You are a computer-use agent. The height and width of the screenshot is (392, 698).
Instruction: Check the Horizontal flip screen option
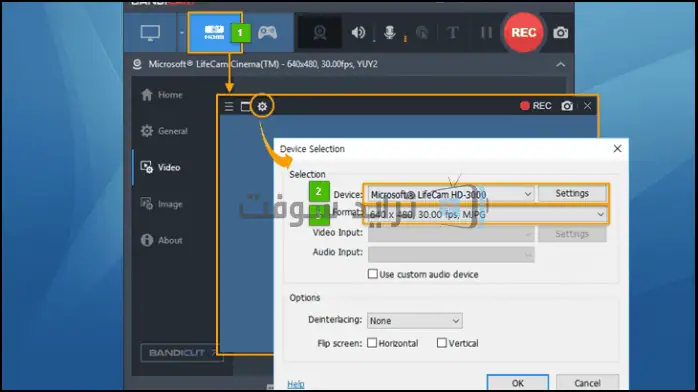tap(372, 343)
